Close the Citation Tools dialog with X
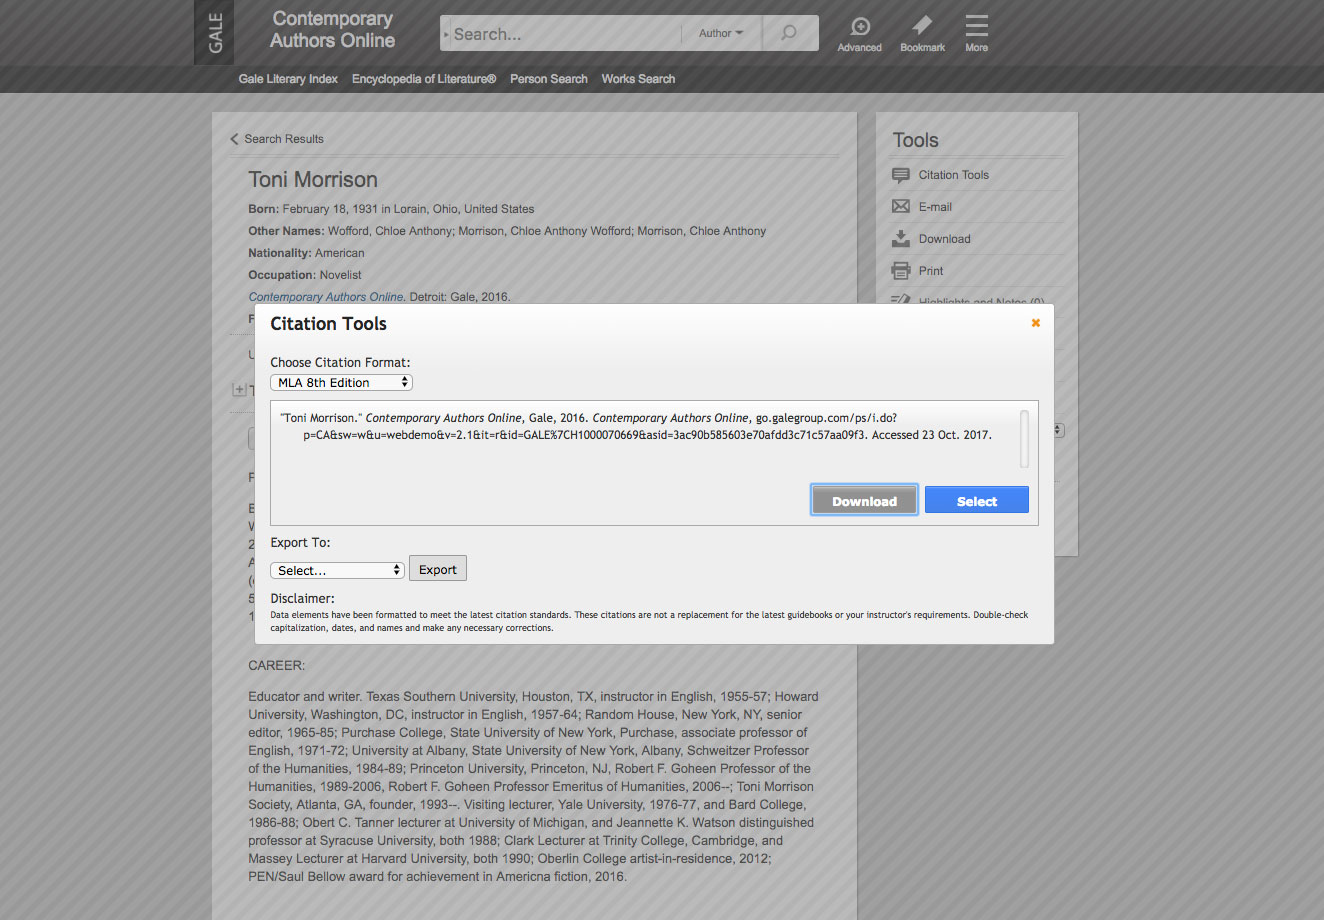 tap(1036, 323)
